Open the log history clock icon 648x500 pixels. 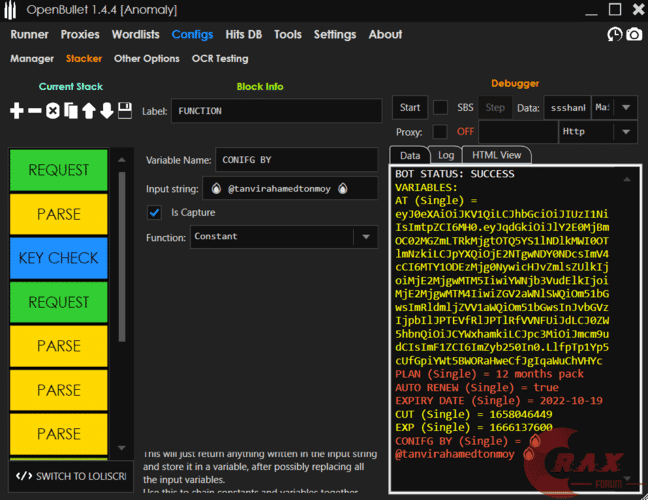(614, 35)
